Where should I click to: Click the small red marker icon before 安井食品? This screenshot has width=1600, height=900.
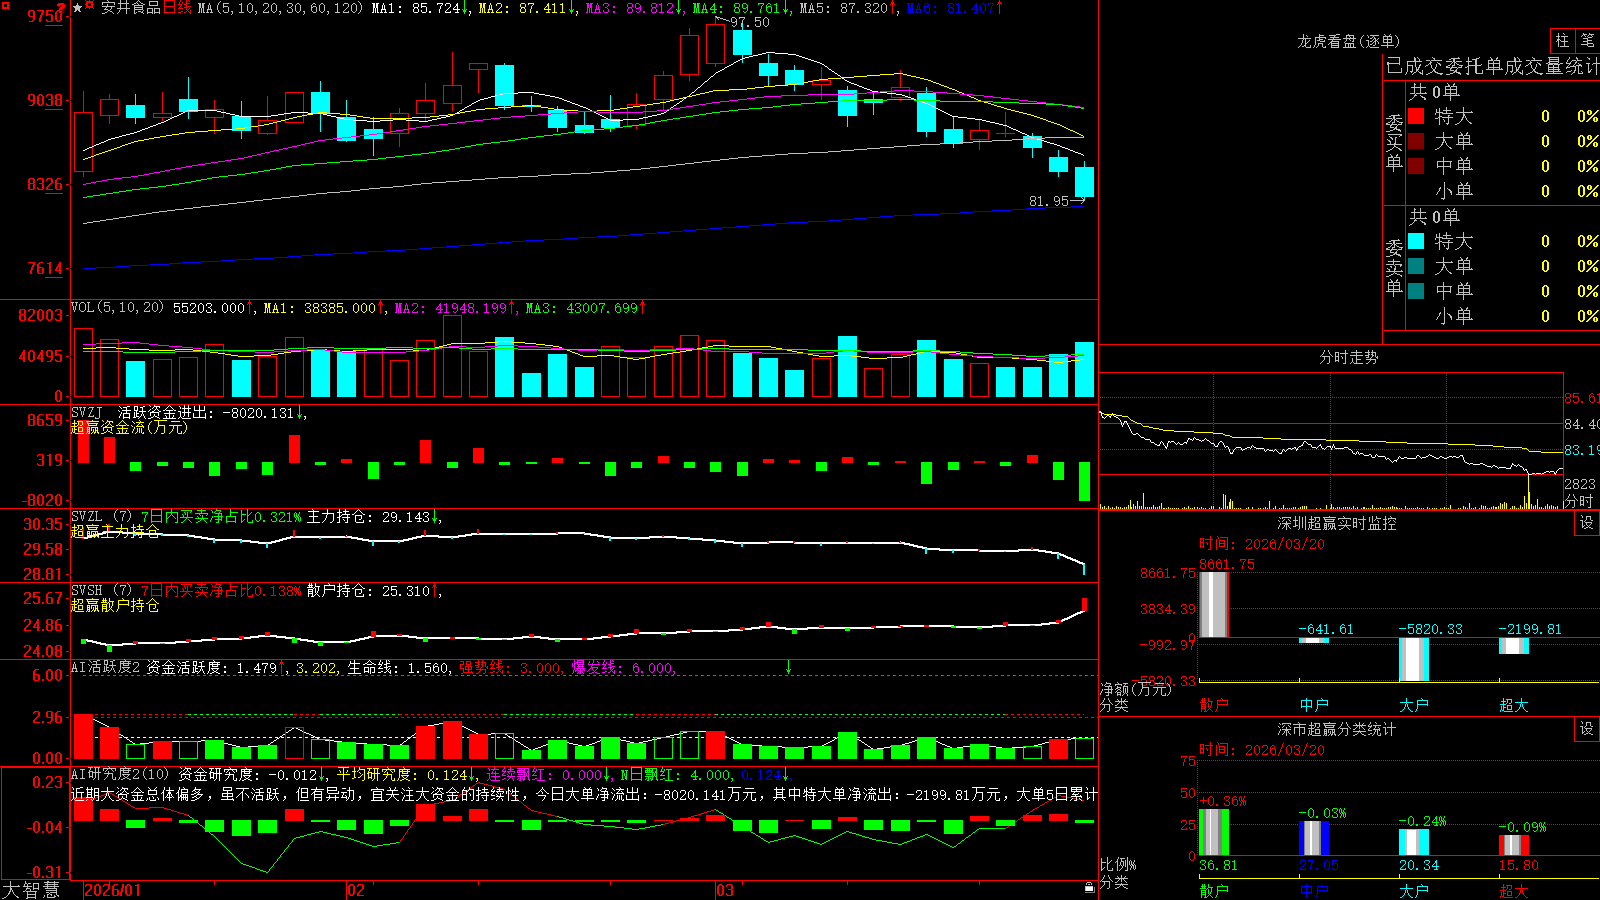coord(90,6)
